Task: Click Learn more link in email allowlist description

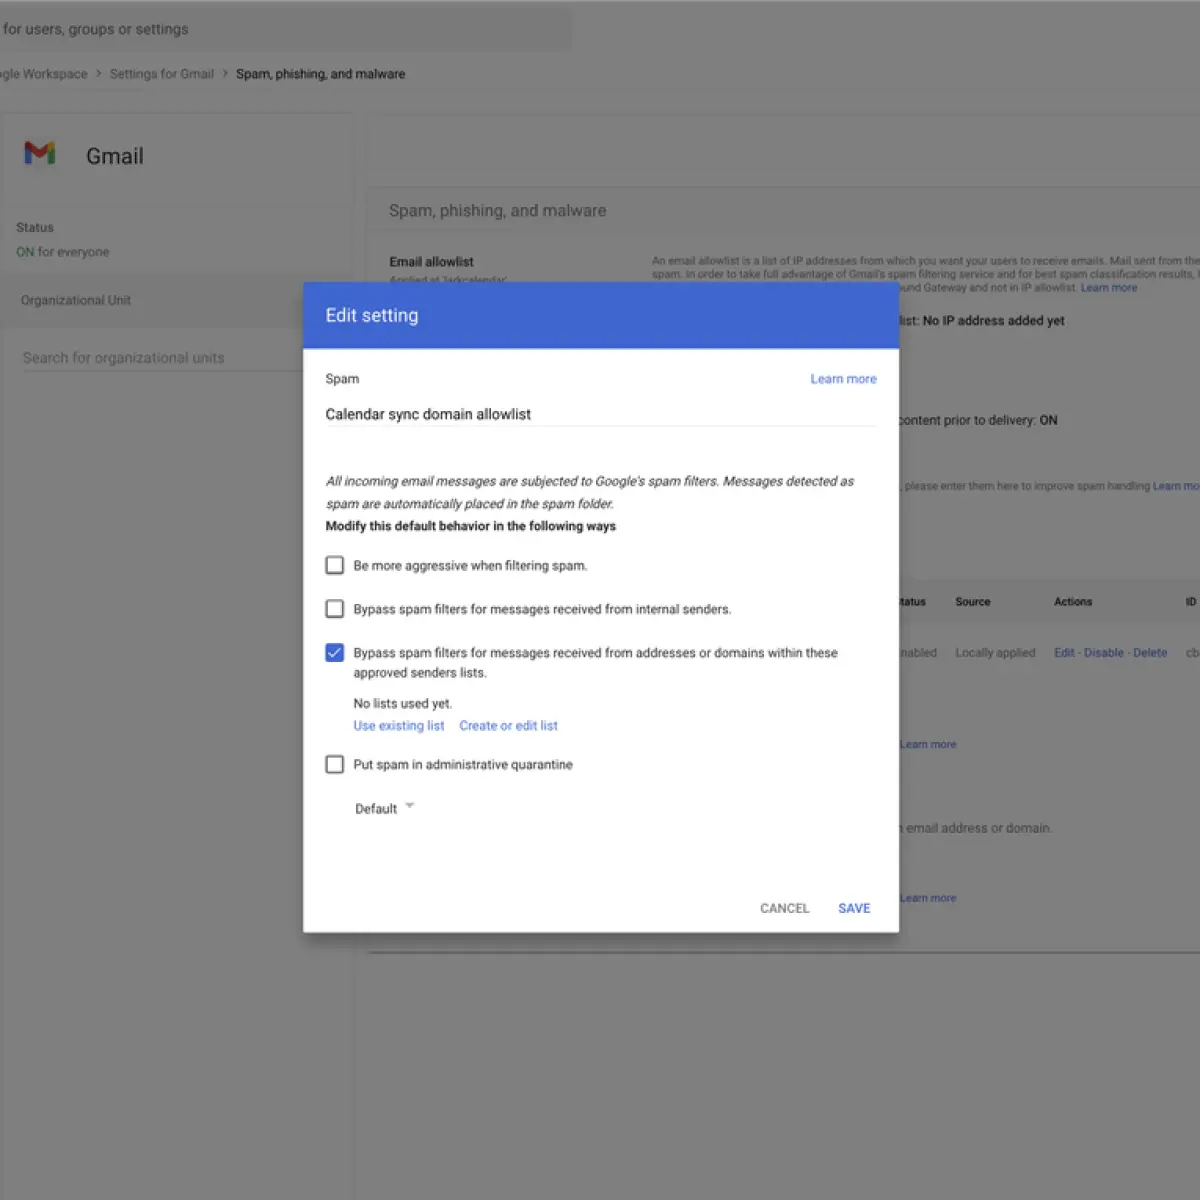Action: (1109, 288)
